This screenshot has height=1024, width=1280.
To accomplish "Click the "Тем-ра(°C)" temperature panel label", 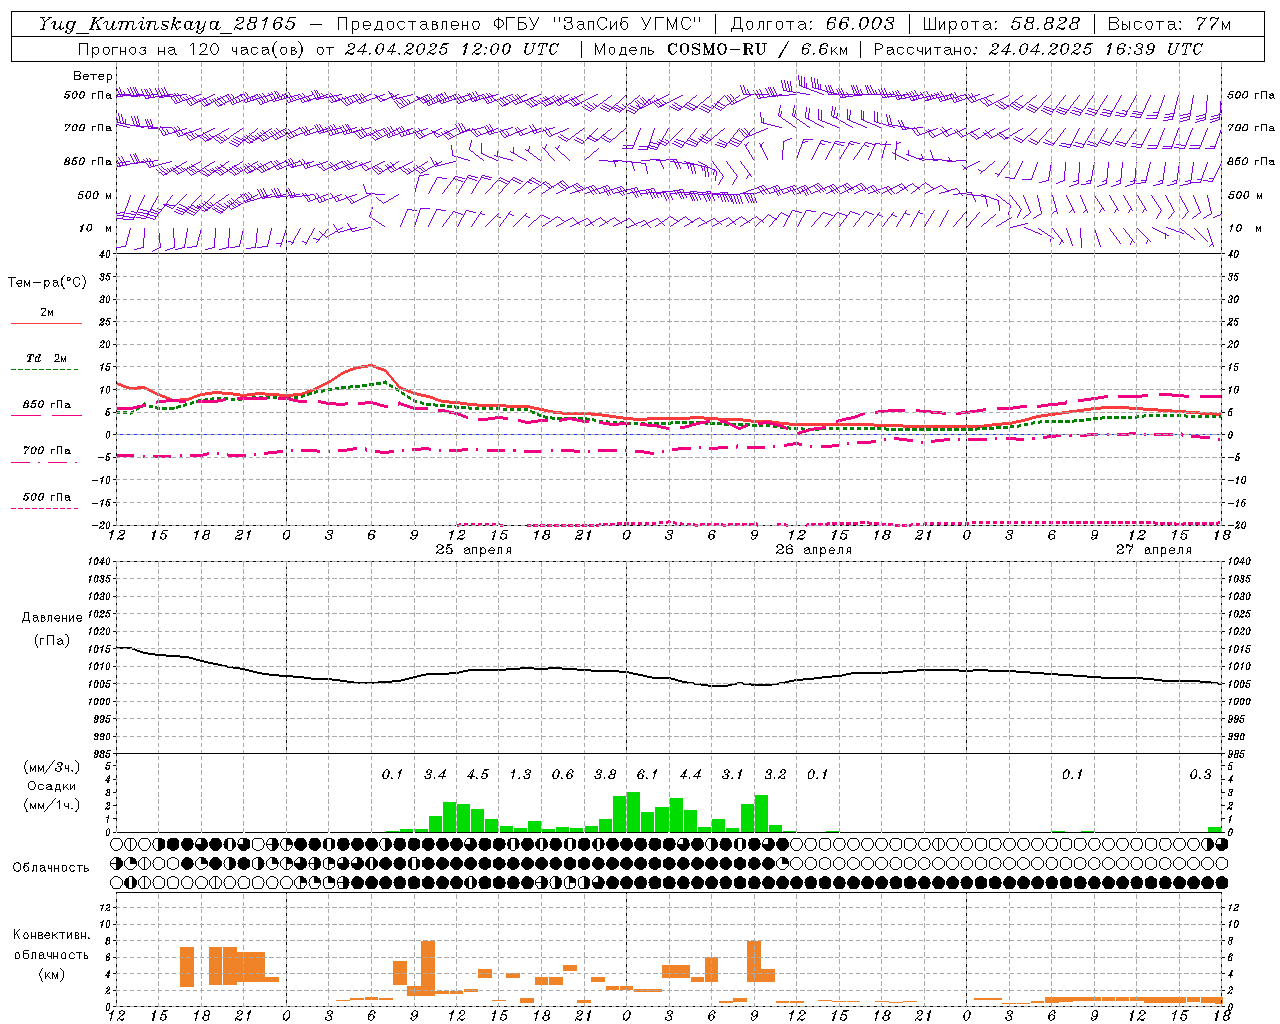I will coord(47,283).
